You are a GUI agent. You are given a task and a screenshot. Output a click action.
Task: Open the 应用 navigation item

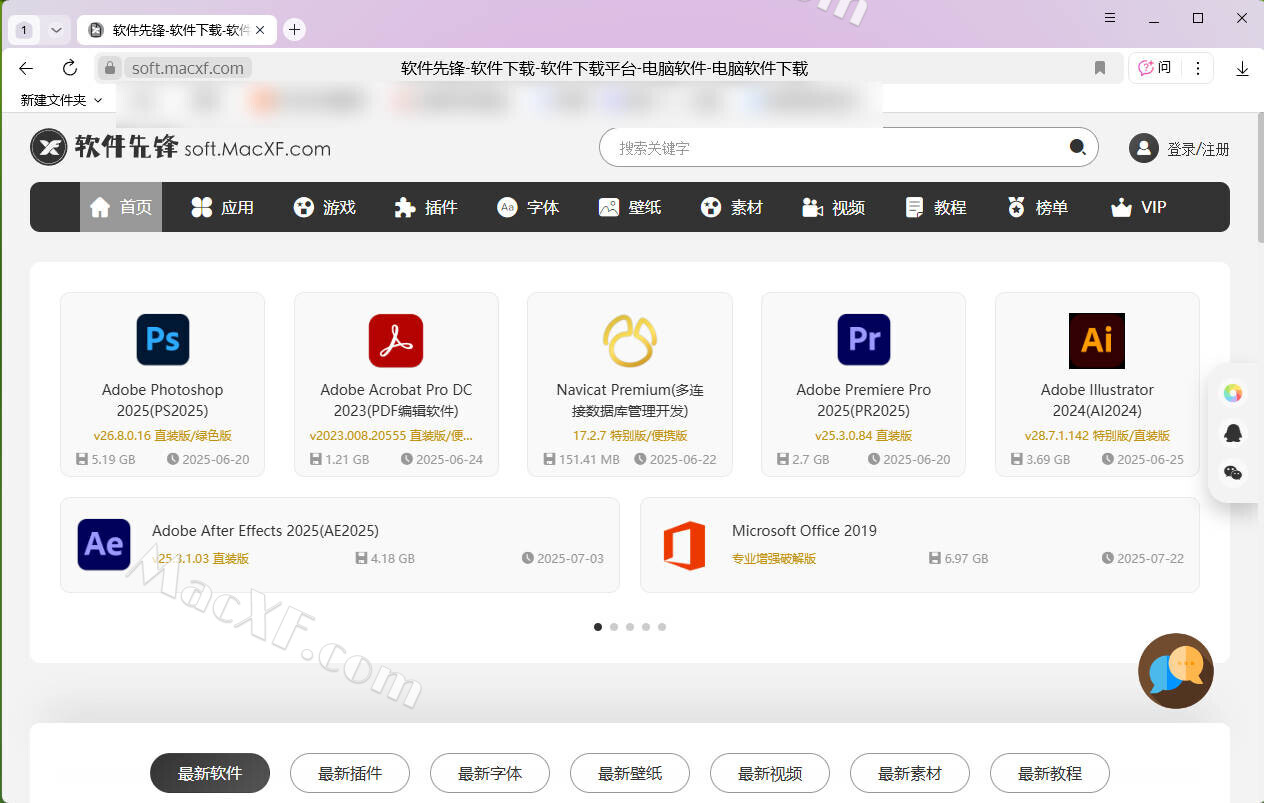pyautogui.click(x=222, y=207)
